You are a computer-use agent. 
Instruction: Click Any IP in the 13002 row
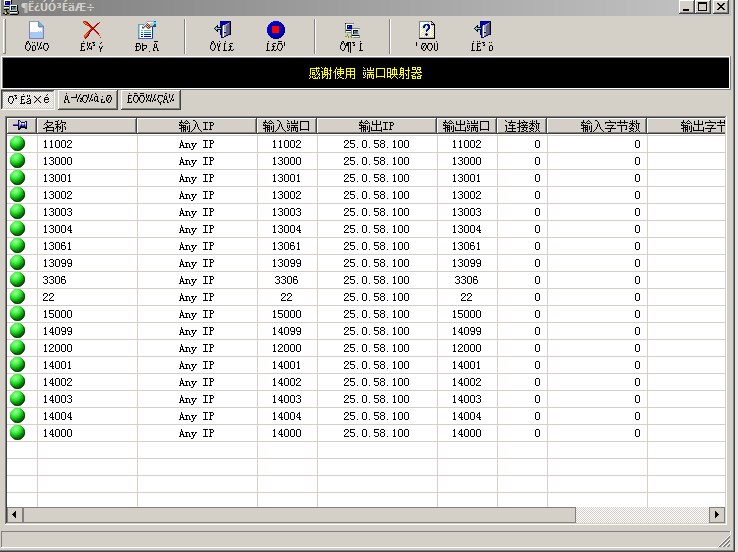[x=196, y=195]
